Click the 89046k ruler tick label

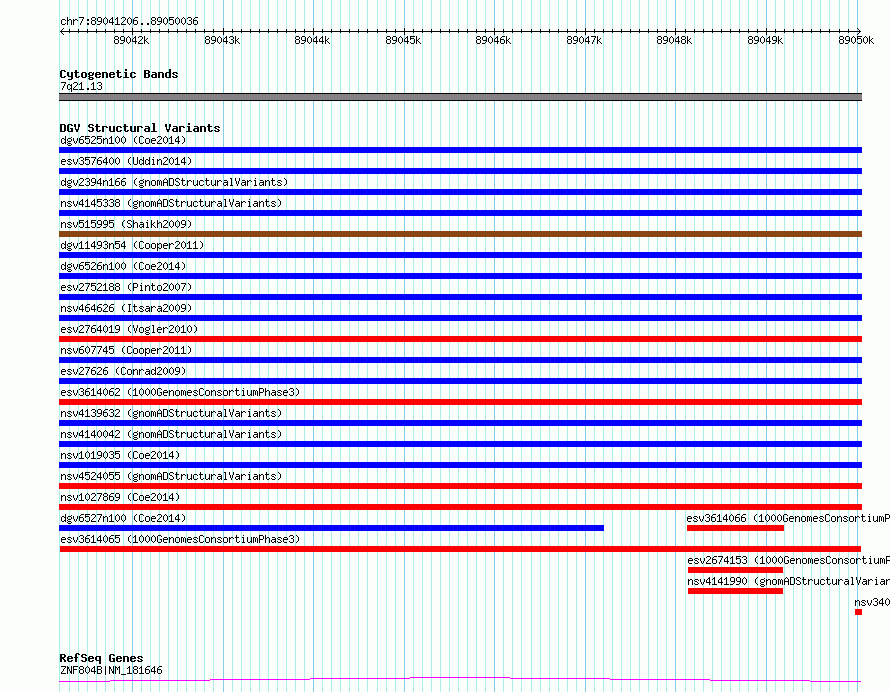pyautogui.click(x=493, y=40)
